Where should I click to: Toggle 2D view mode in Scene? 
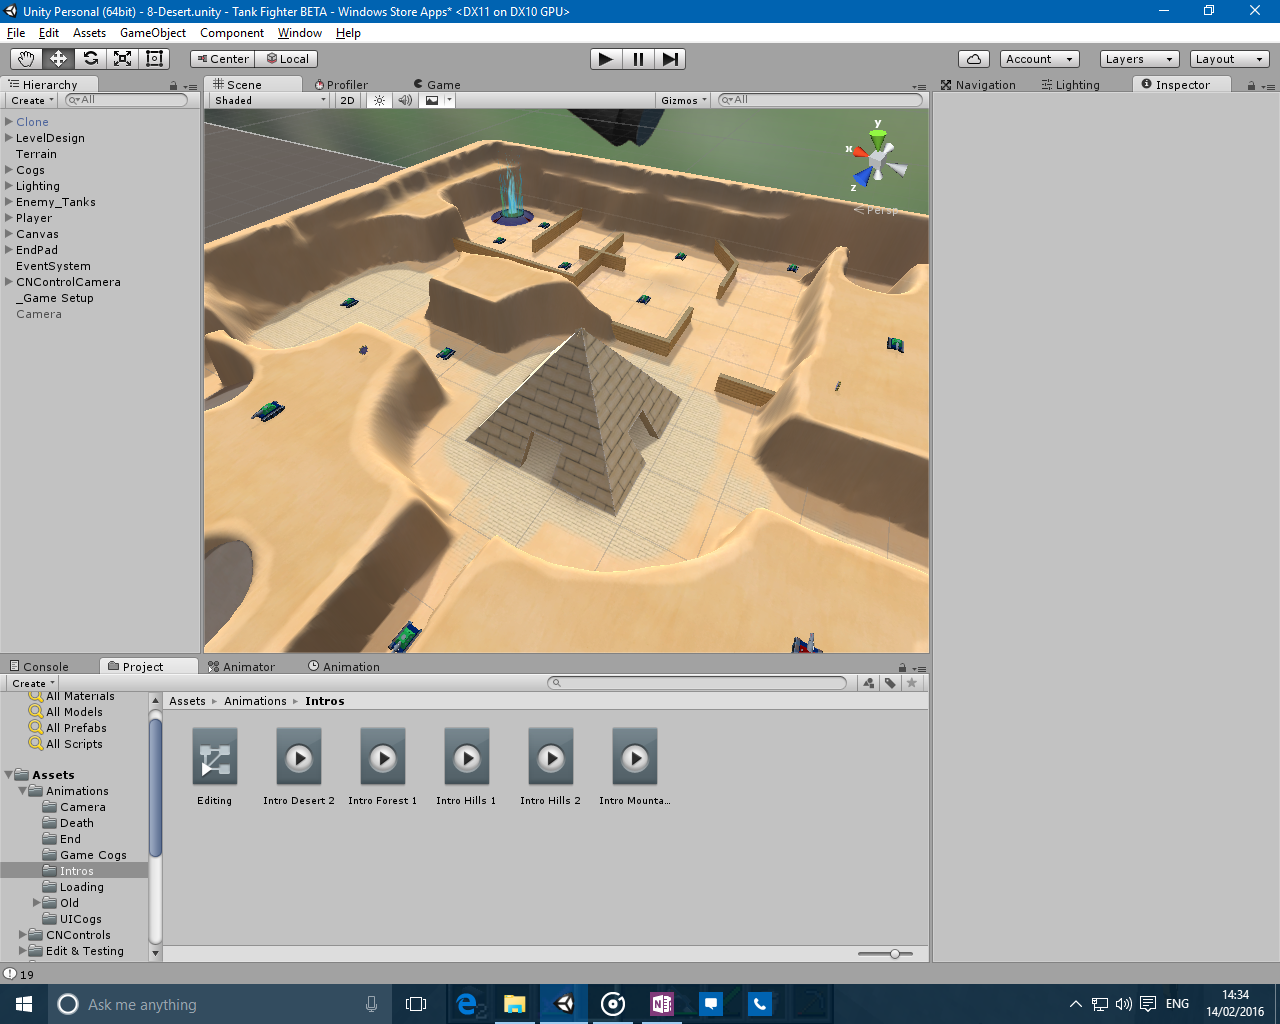pyautogui.click(x=347, y=100)
